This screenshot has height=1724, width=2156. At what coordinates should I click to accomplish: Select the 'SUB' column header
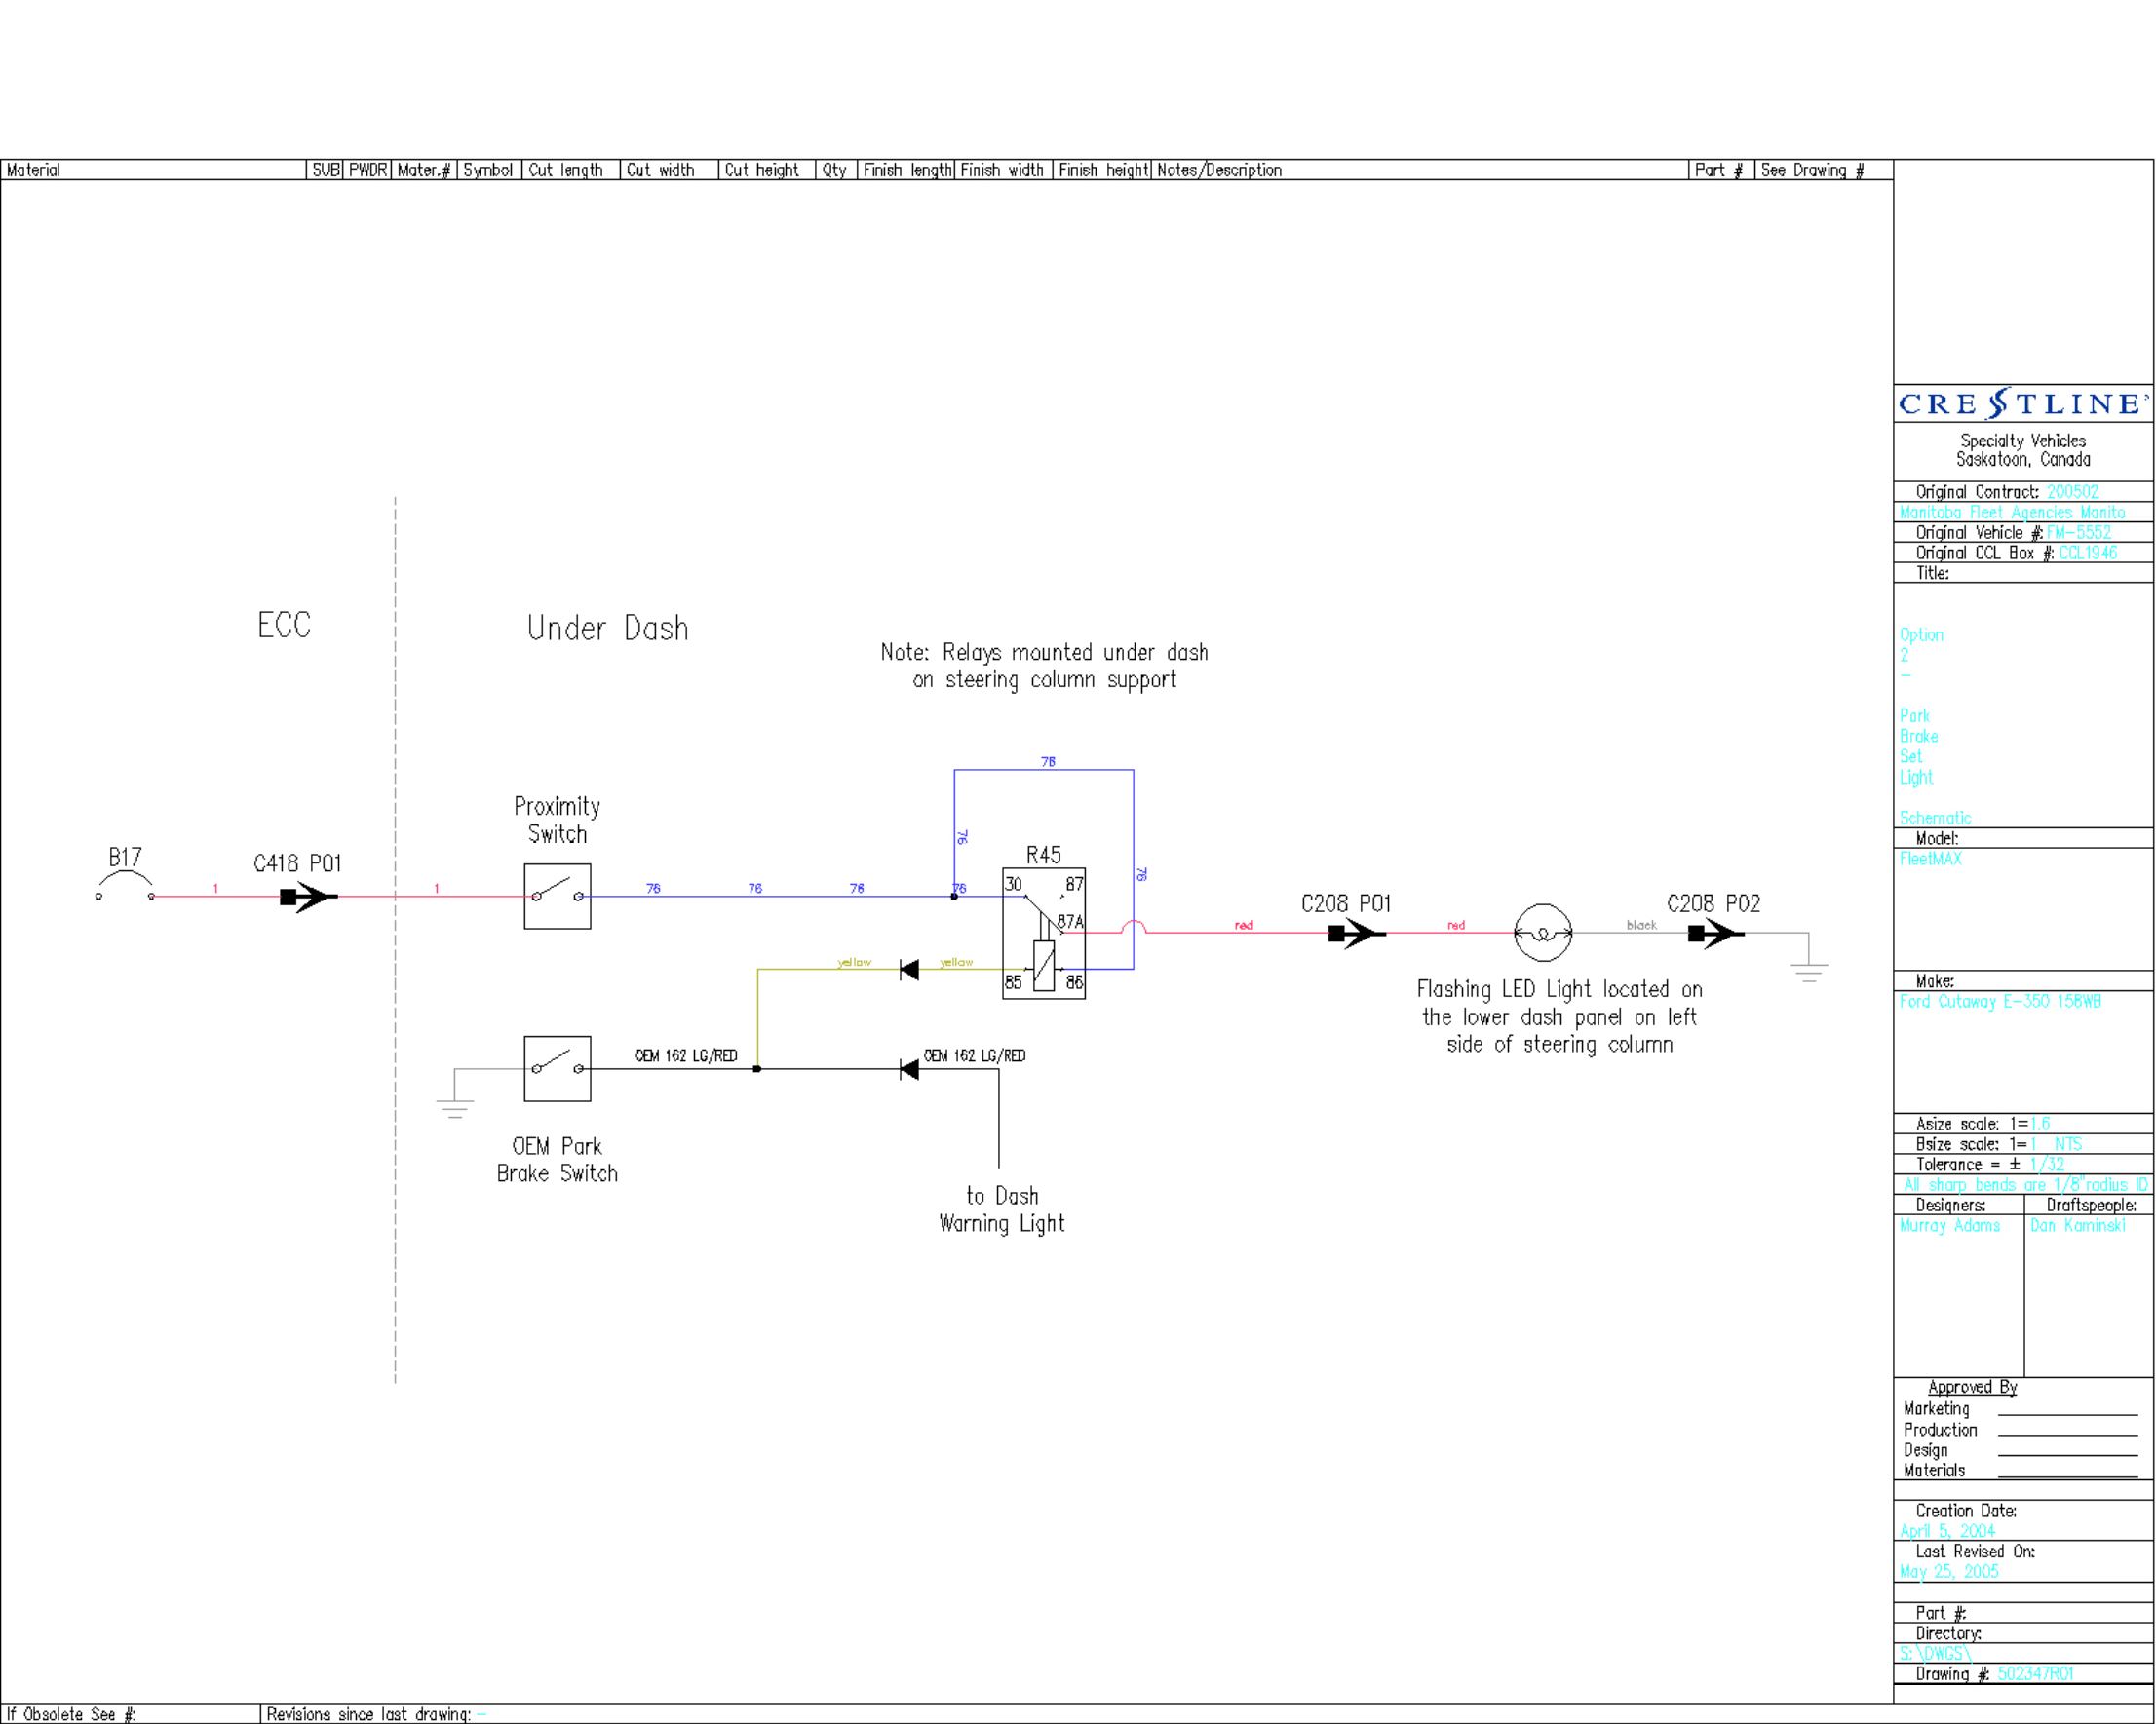point(326,170)
